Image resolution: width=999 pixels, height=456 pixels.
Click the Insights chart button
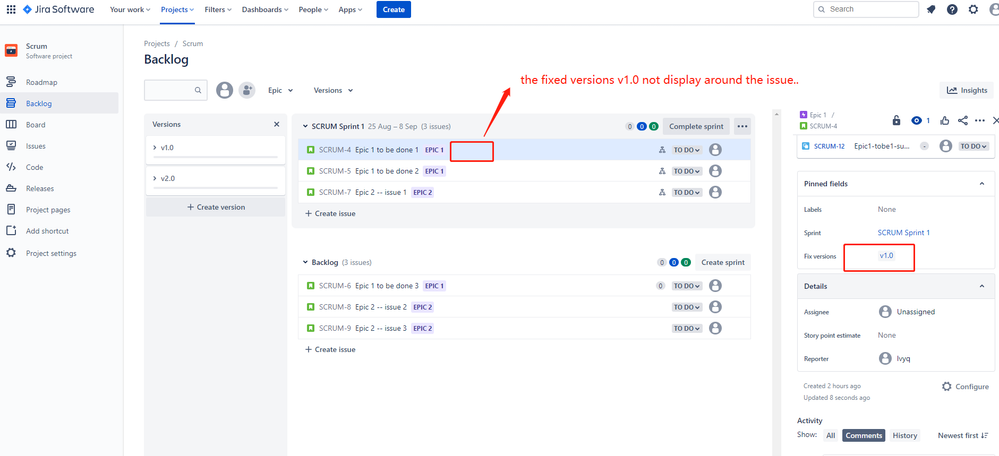coord(966,90)
